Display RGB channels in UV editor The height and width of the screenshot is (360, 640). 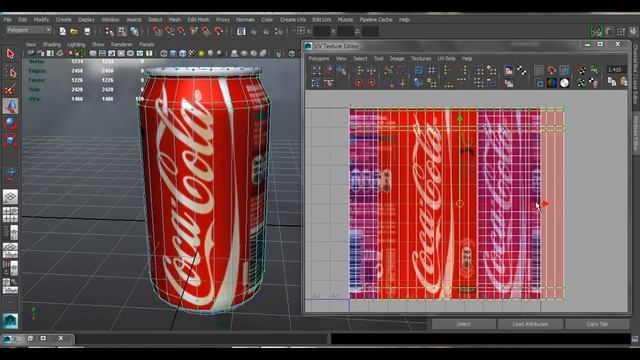[x=551, y=83]
